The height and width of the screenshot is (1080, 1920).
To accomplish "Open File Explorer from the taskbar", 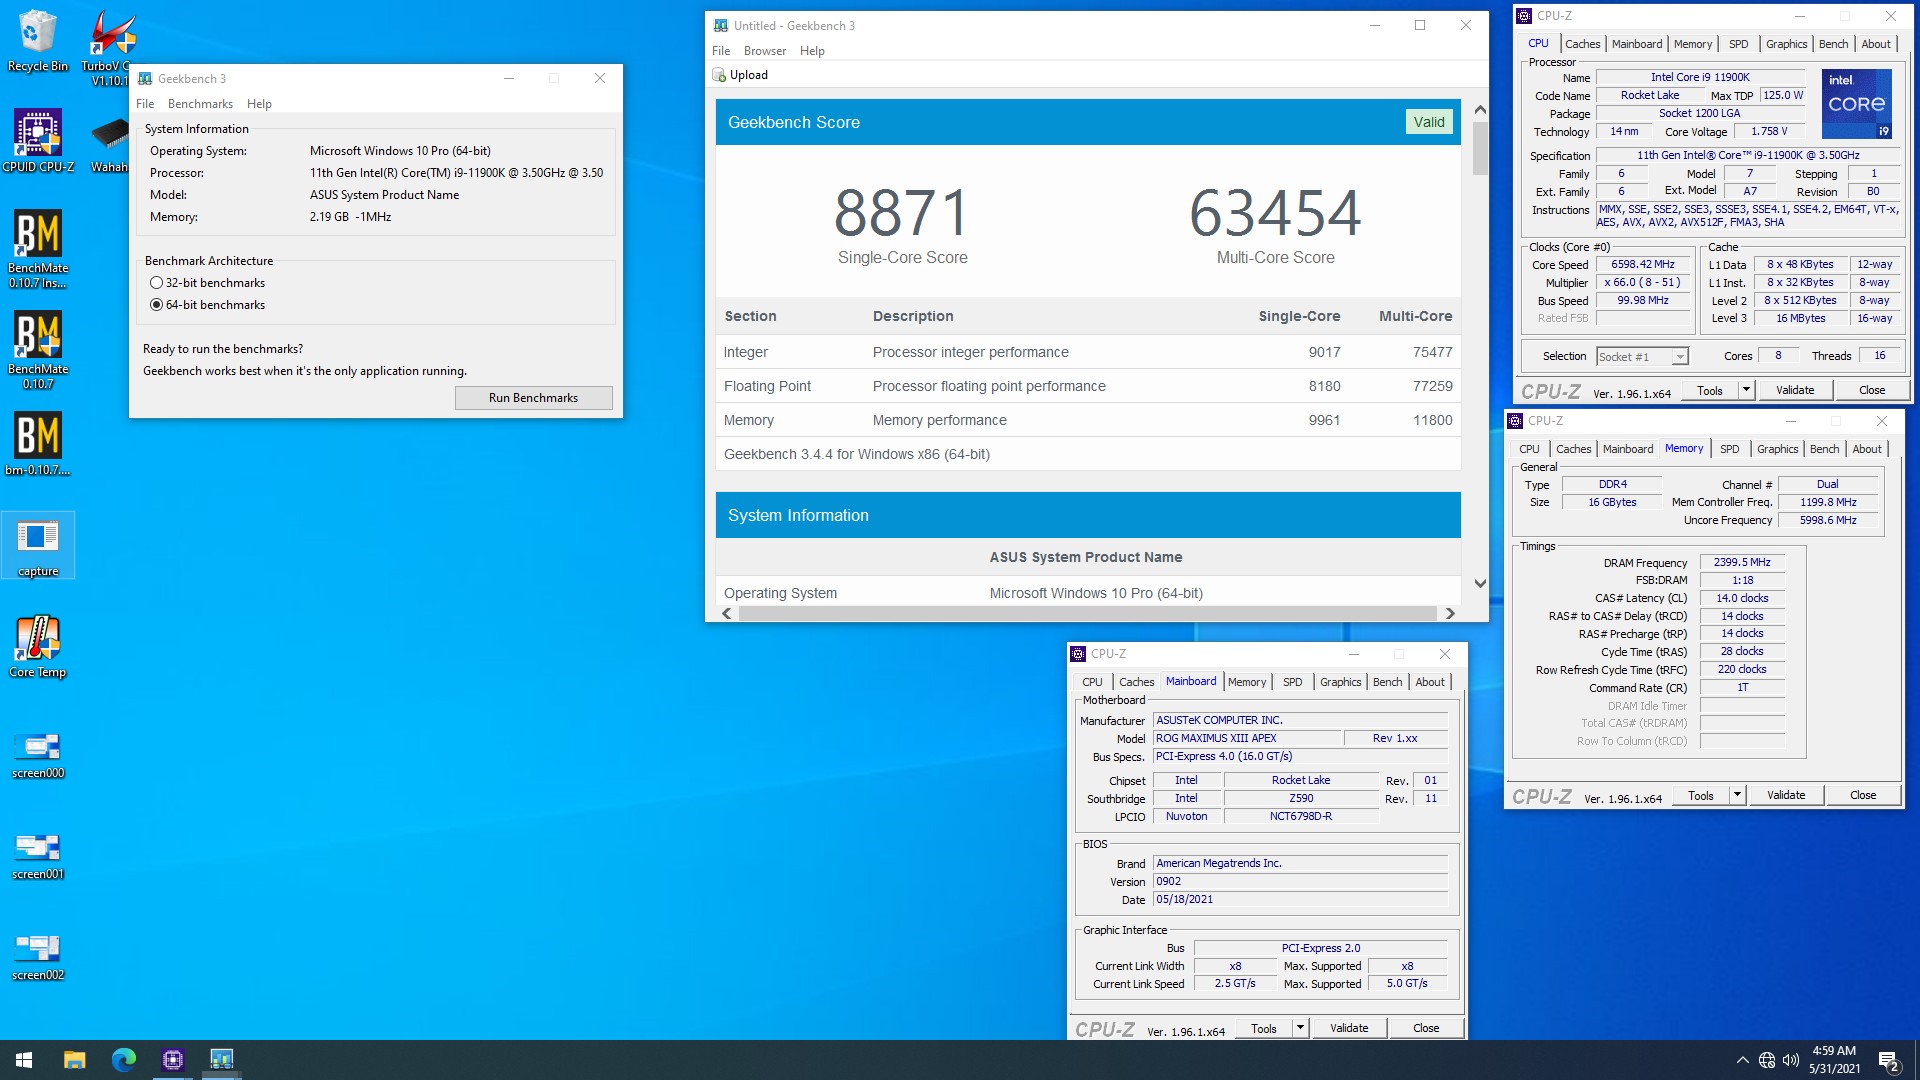I will (74, 1060).
